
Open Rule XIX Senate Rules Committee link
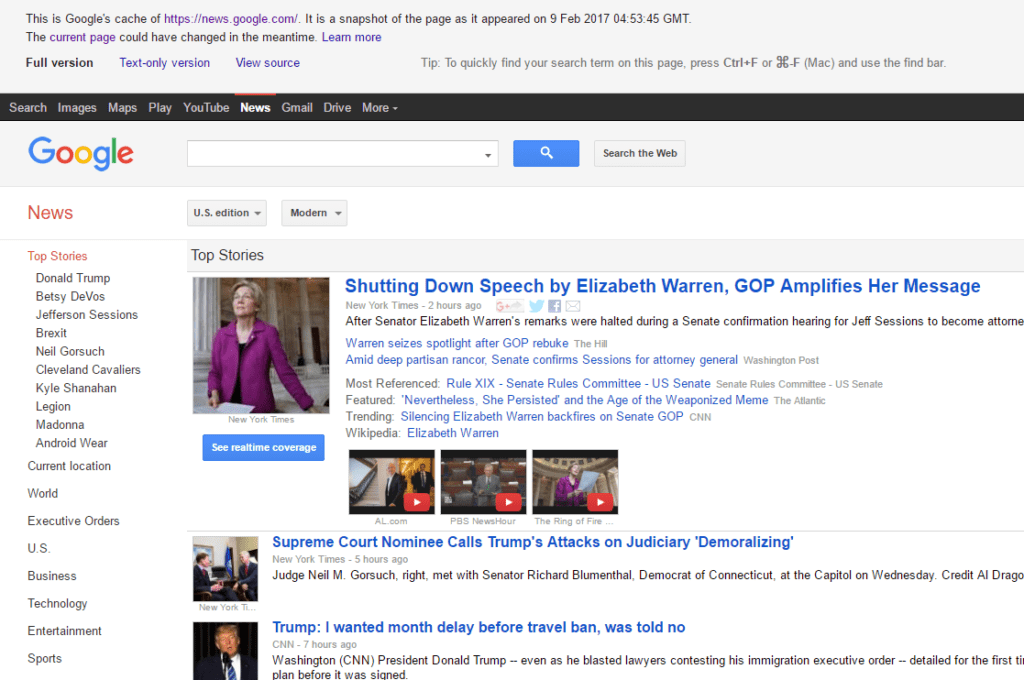pos(579,384)
